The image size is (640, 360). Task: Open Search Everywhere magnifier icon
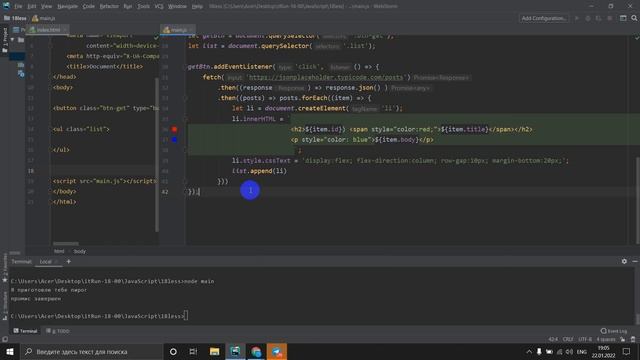tap(634, 18)
